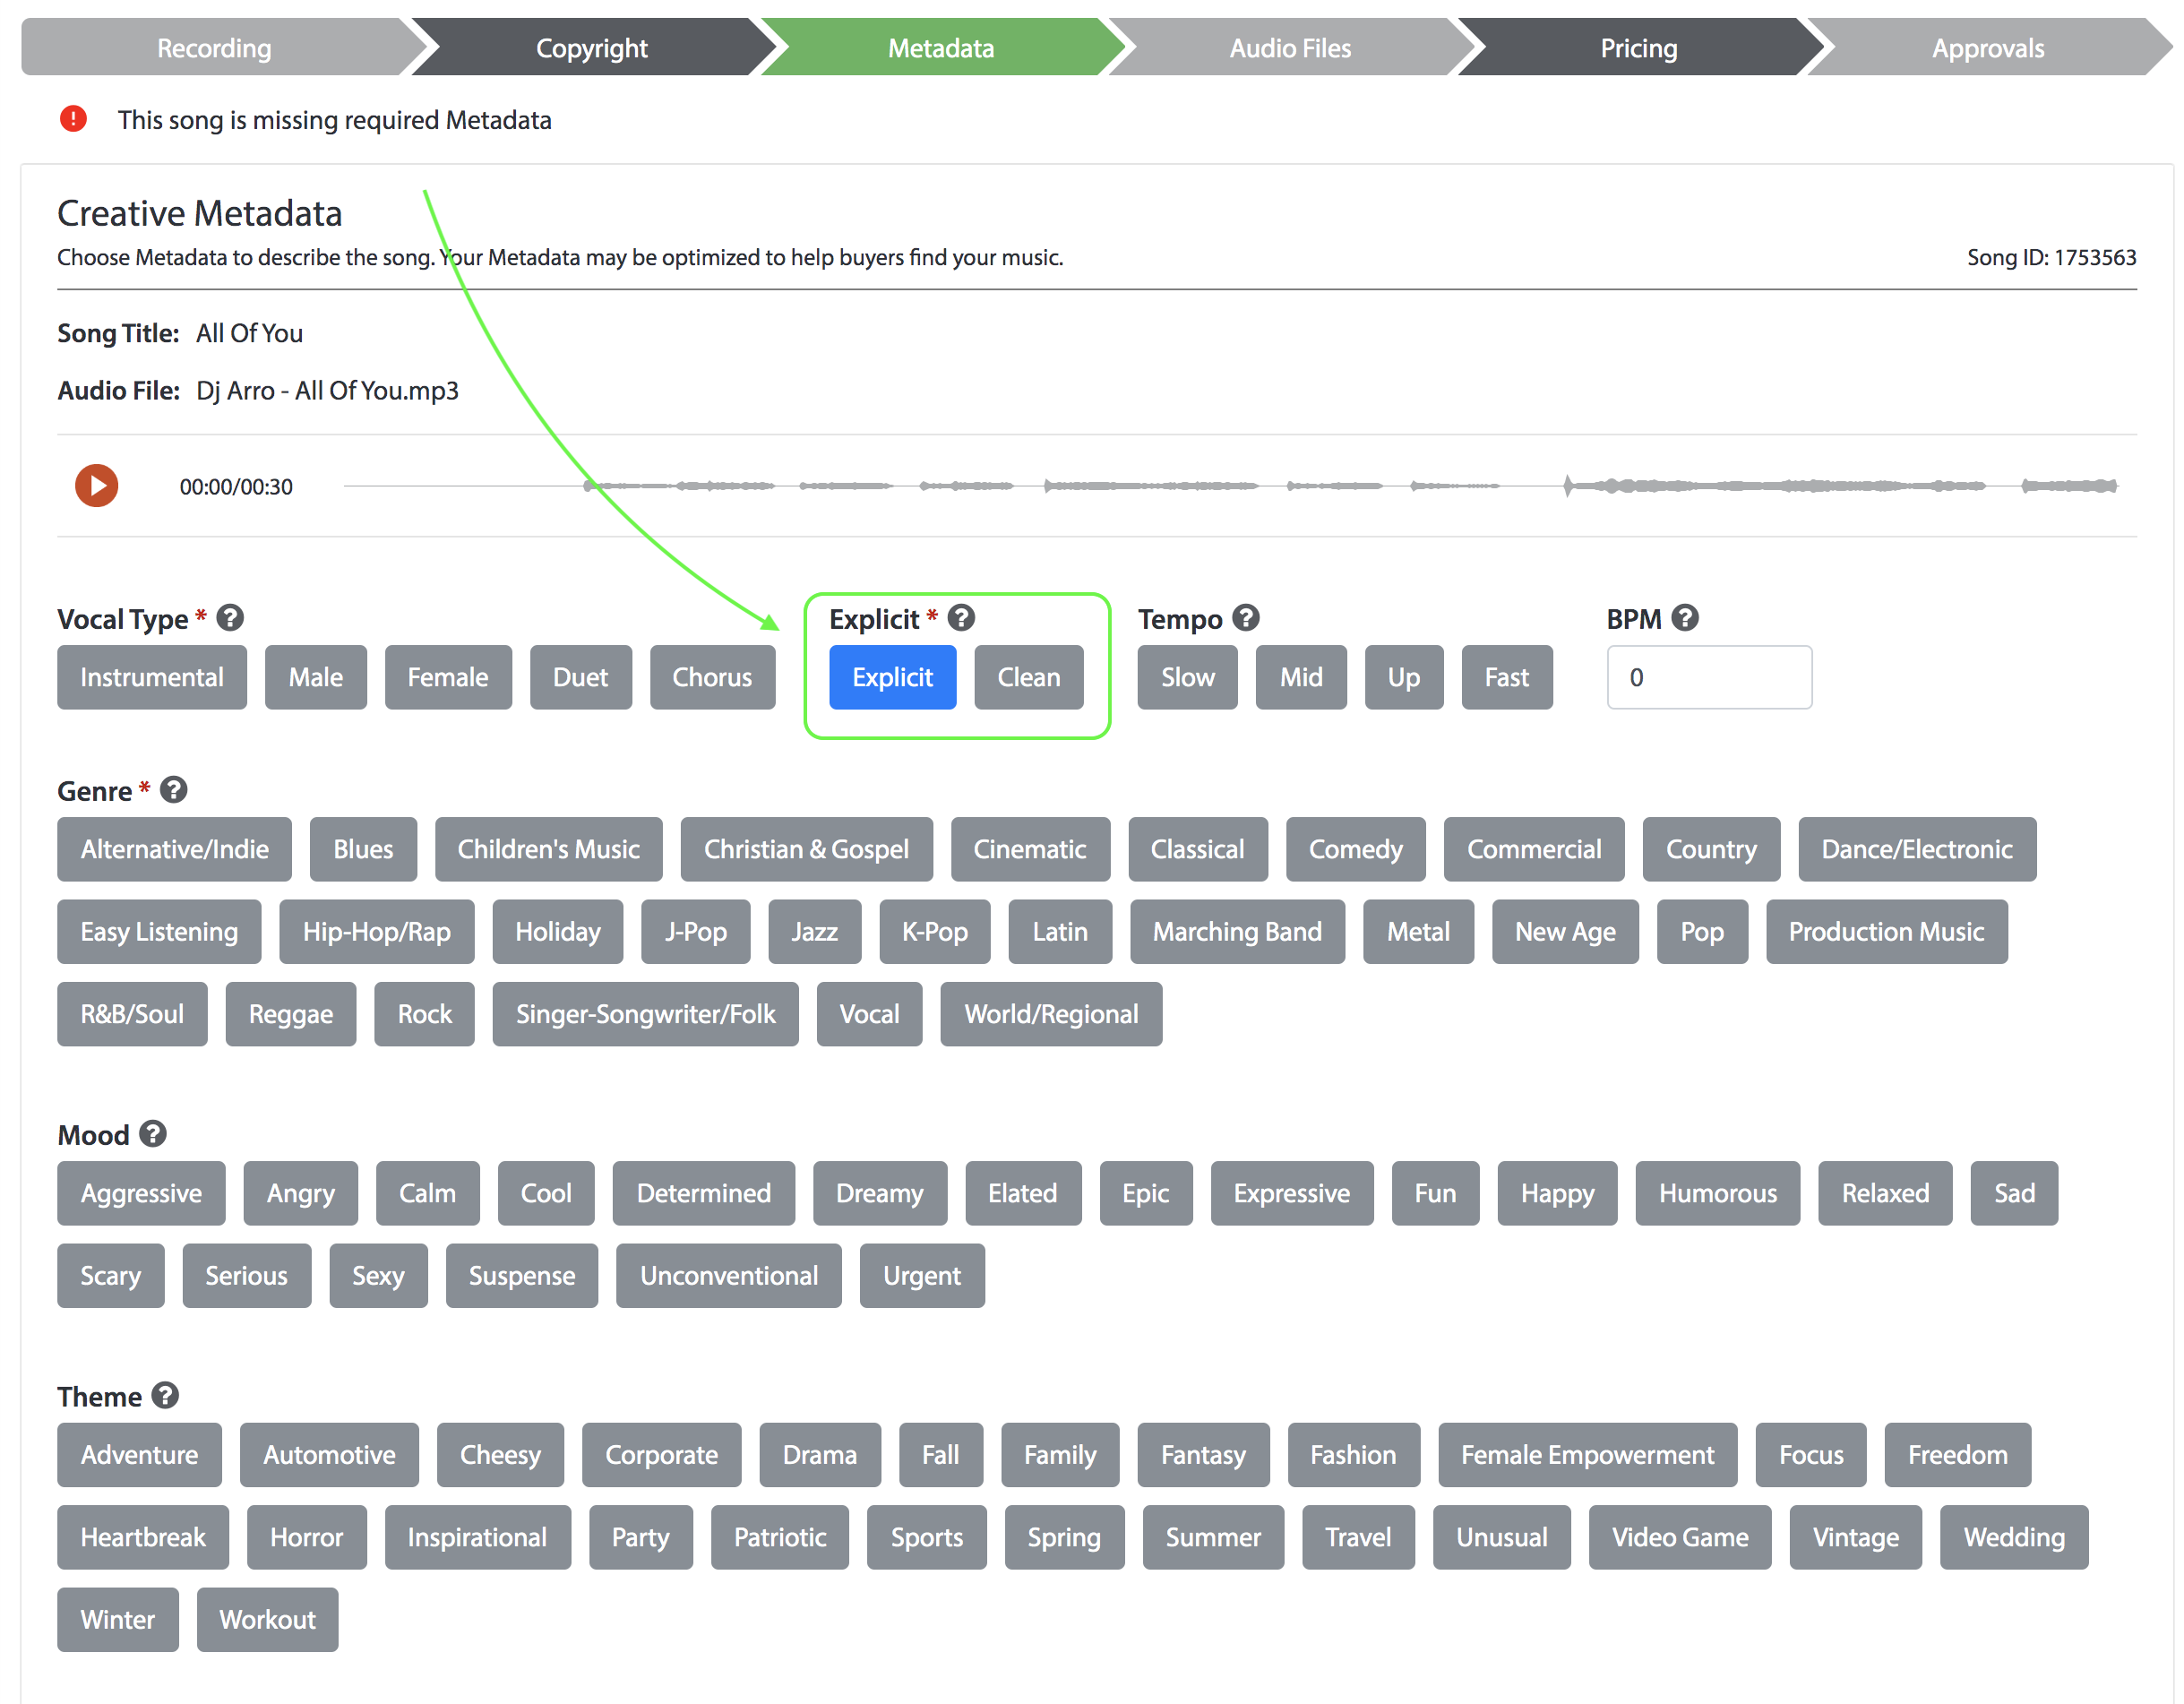
Task: Select the Corporate theme
Action: pyautogui.click(x=662, y=1454)
